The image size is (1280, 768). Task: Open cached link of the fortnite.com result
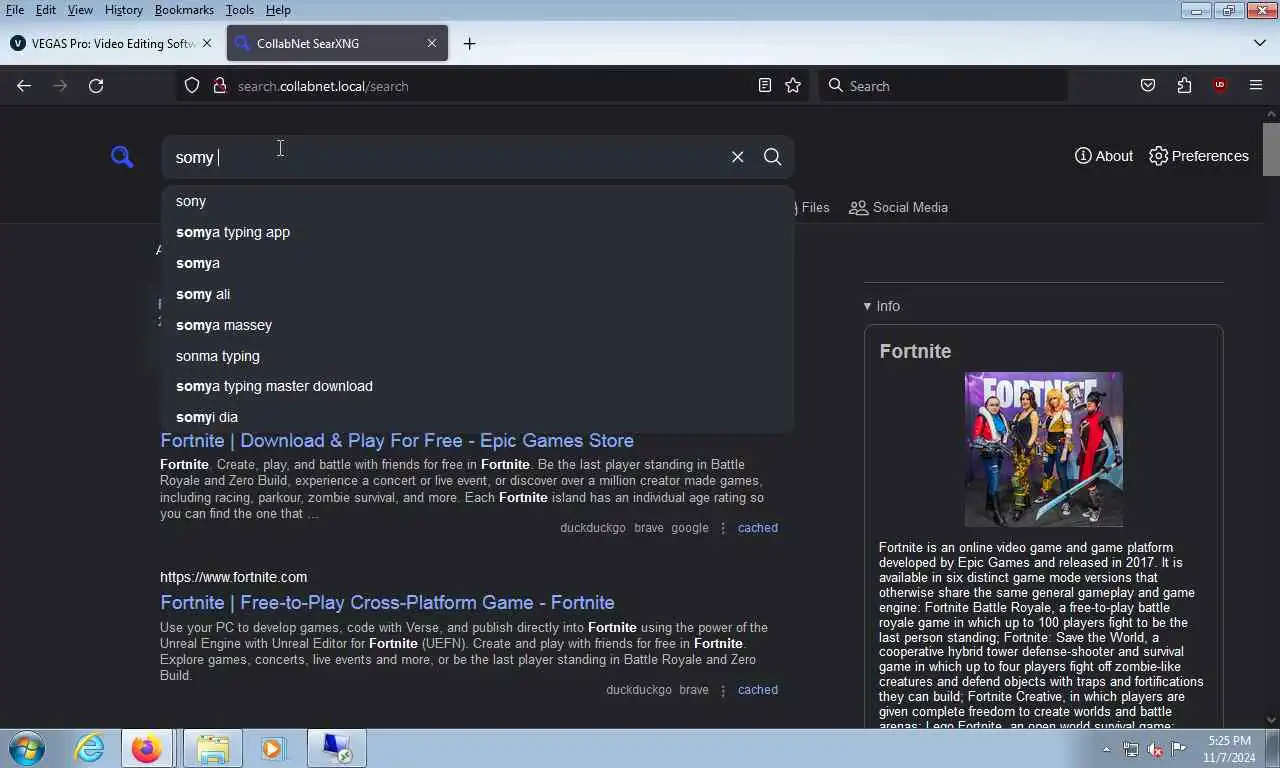757,690
